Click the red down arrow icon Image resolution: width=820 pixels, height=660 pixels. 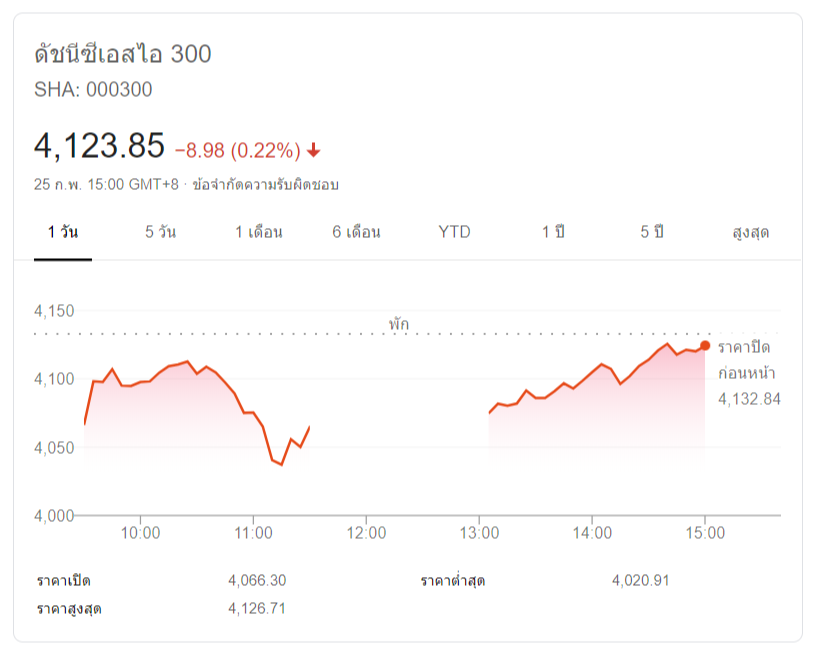click(x=314, y=151)
